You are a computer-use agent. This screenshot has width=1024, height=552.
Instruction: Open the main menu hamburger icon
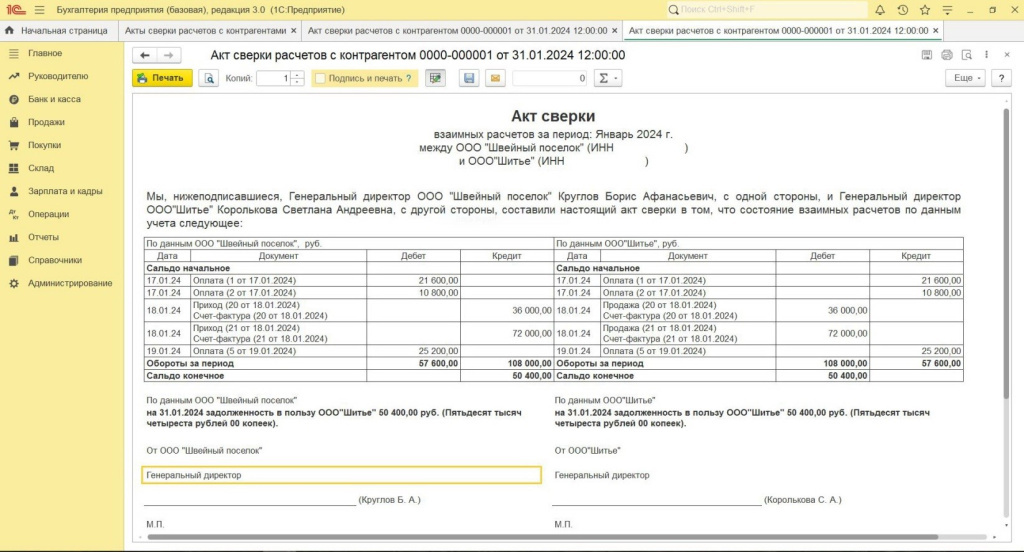point(39,9)
